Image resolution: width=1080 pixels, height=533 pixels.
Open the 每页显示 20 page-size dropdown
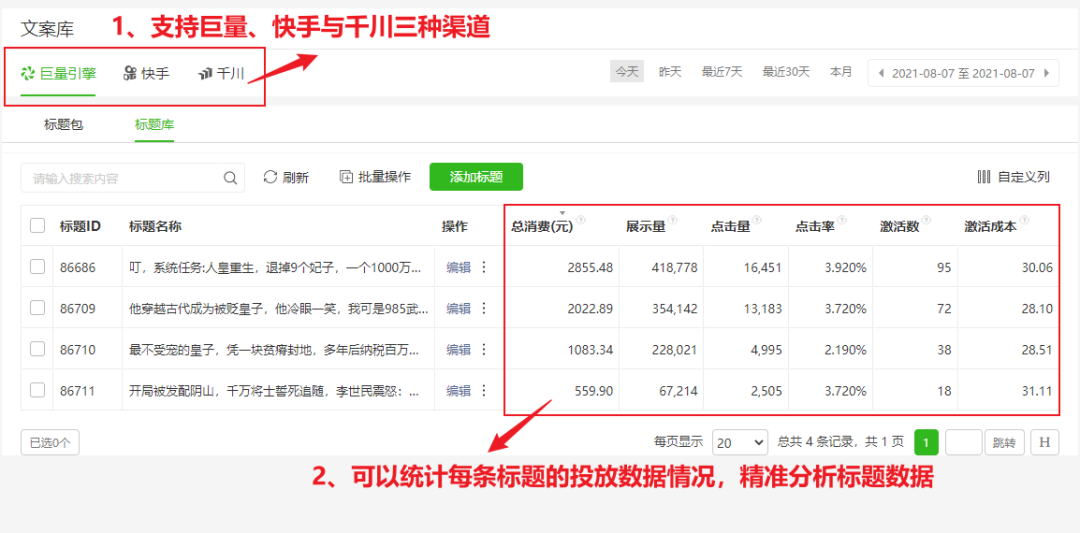point(740,442)
